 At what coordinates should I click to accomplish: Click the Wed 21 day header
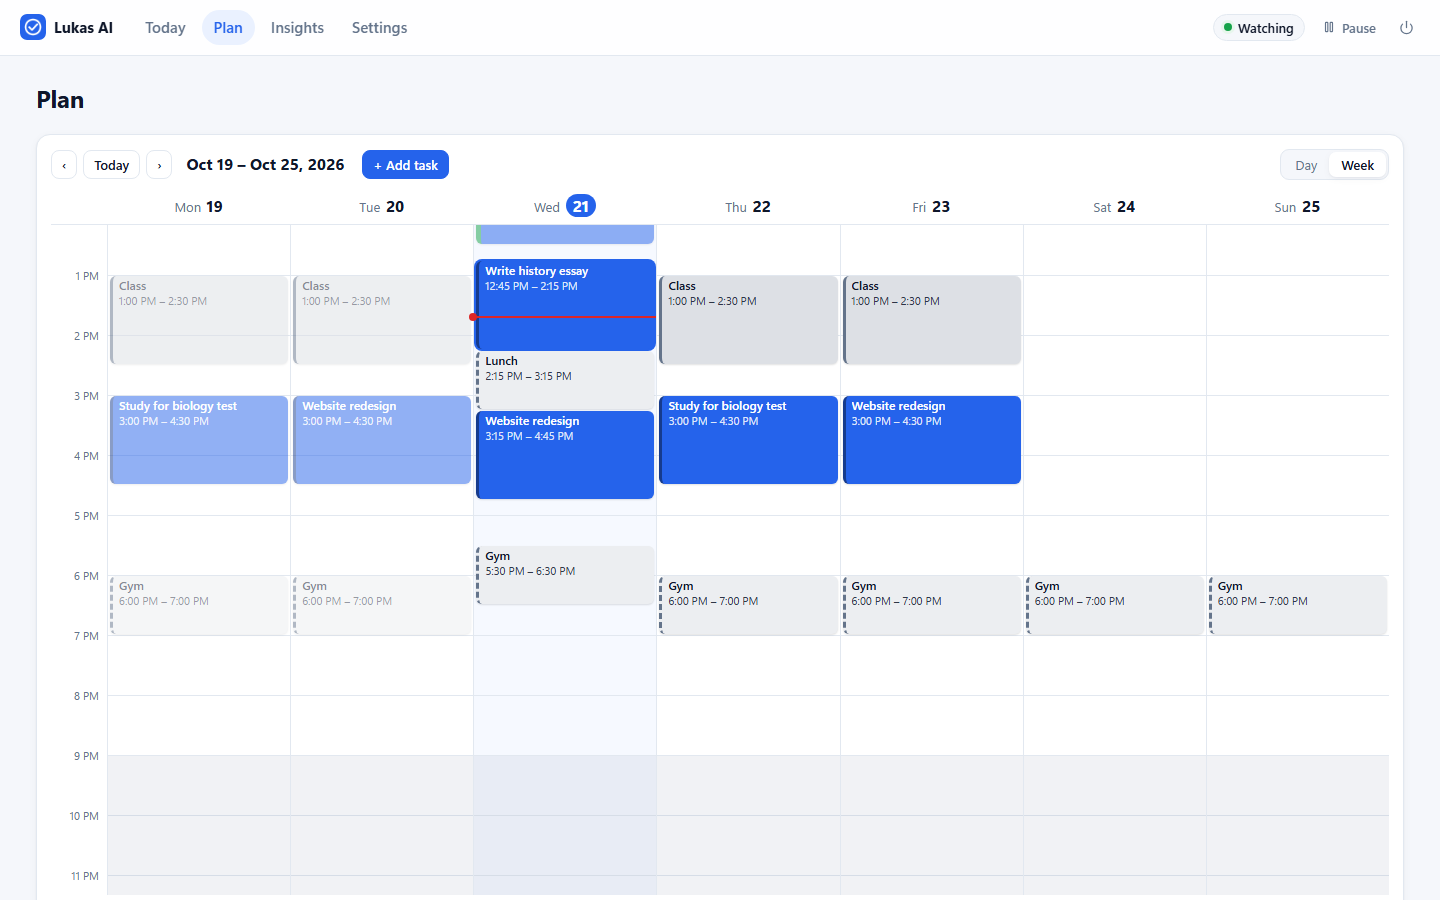[x=565, y=206]
